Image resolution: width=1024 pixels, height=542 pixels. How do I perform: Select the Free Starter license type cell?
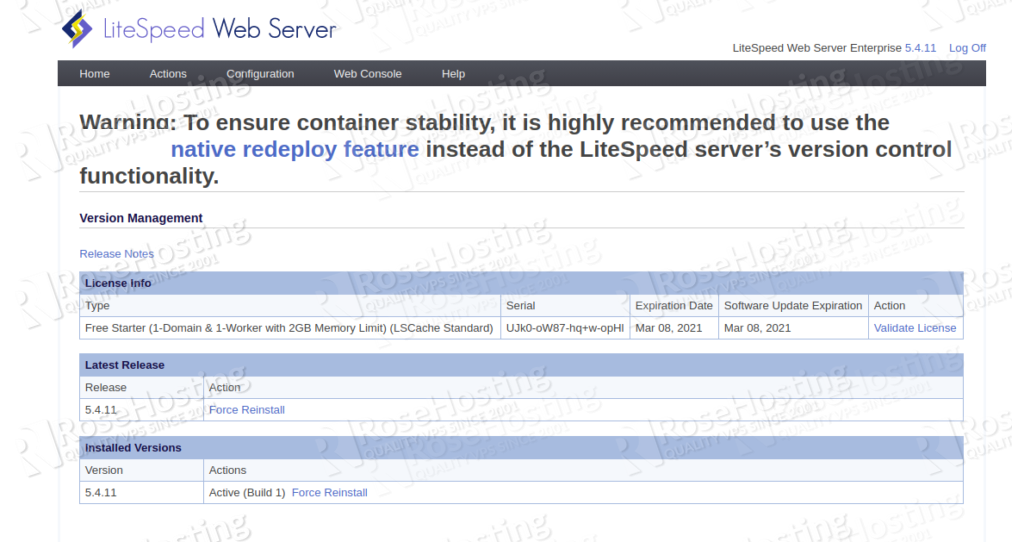click(x=289, y=328)
